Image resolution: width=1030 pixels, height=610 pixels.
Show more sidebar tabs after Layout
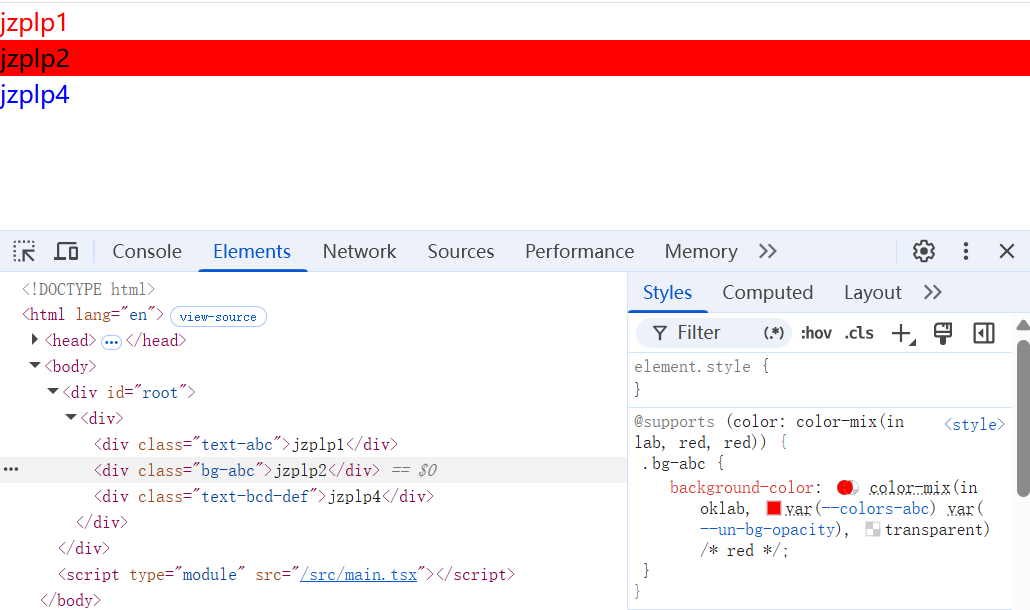(x=933, y=292)
